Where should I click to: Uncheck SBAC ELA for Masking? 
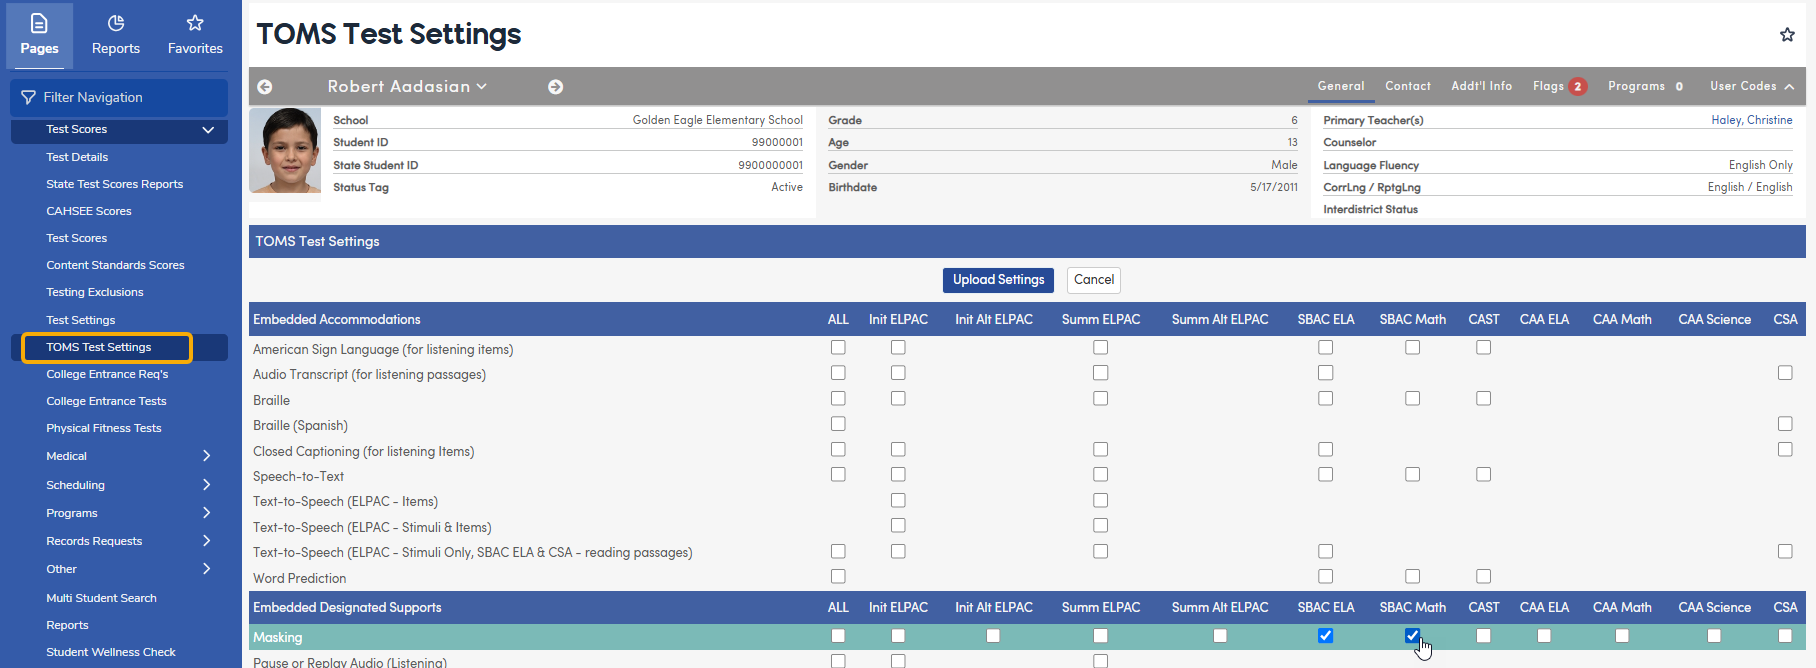pyautogui.click(x=1325, y=635)
